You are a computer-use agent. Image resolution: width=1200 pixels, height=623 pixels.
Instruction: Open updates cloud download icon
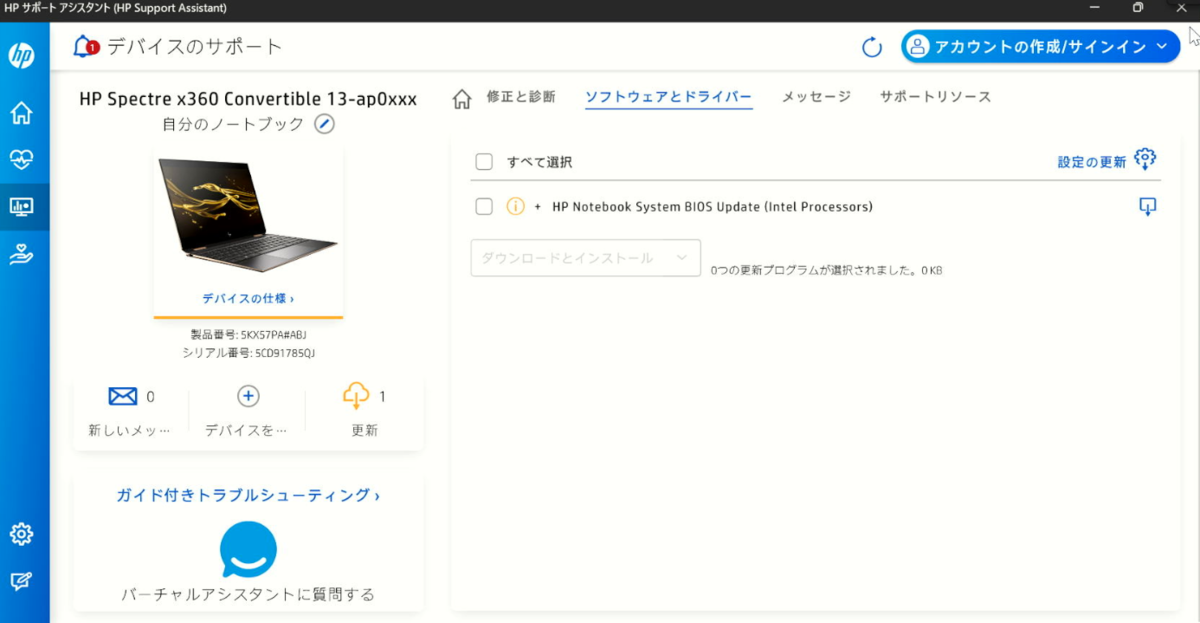355,396
